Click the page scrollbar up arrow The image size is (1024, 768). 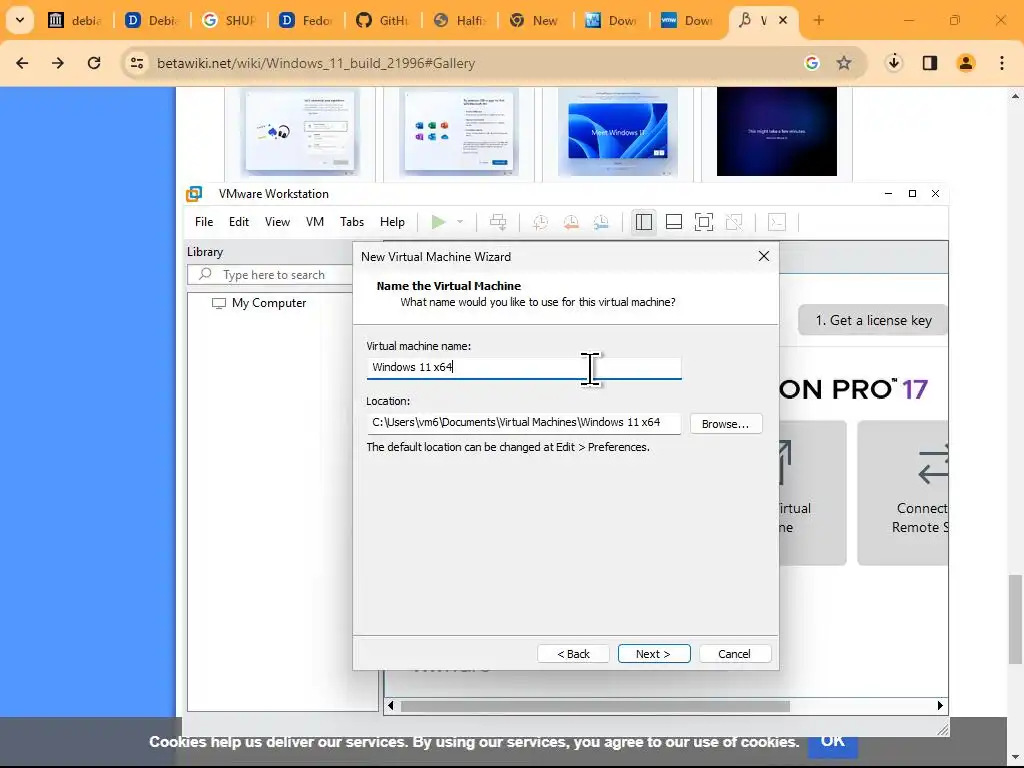(1015, 96)
